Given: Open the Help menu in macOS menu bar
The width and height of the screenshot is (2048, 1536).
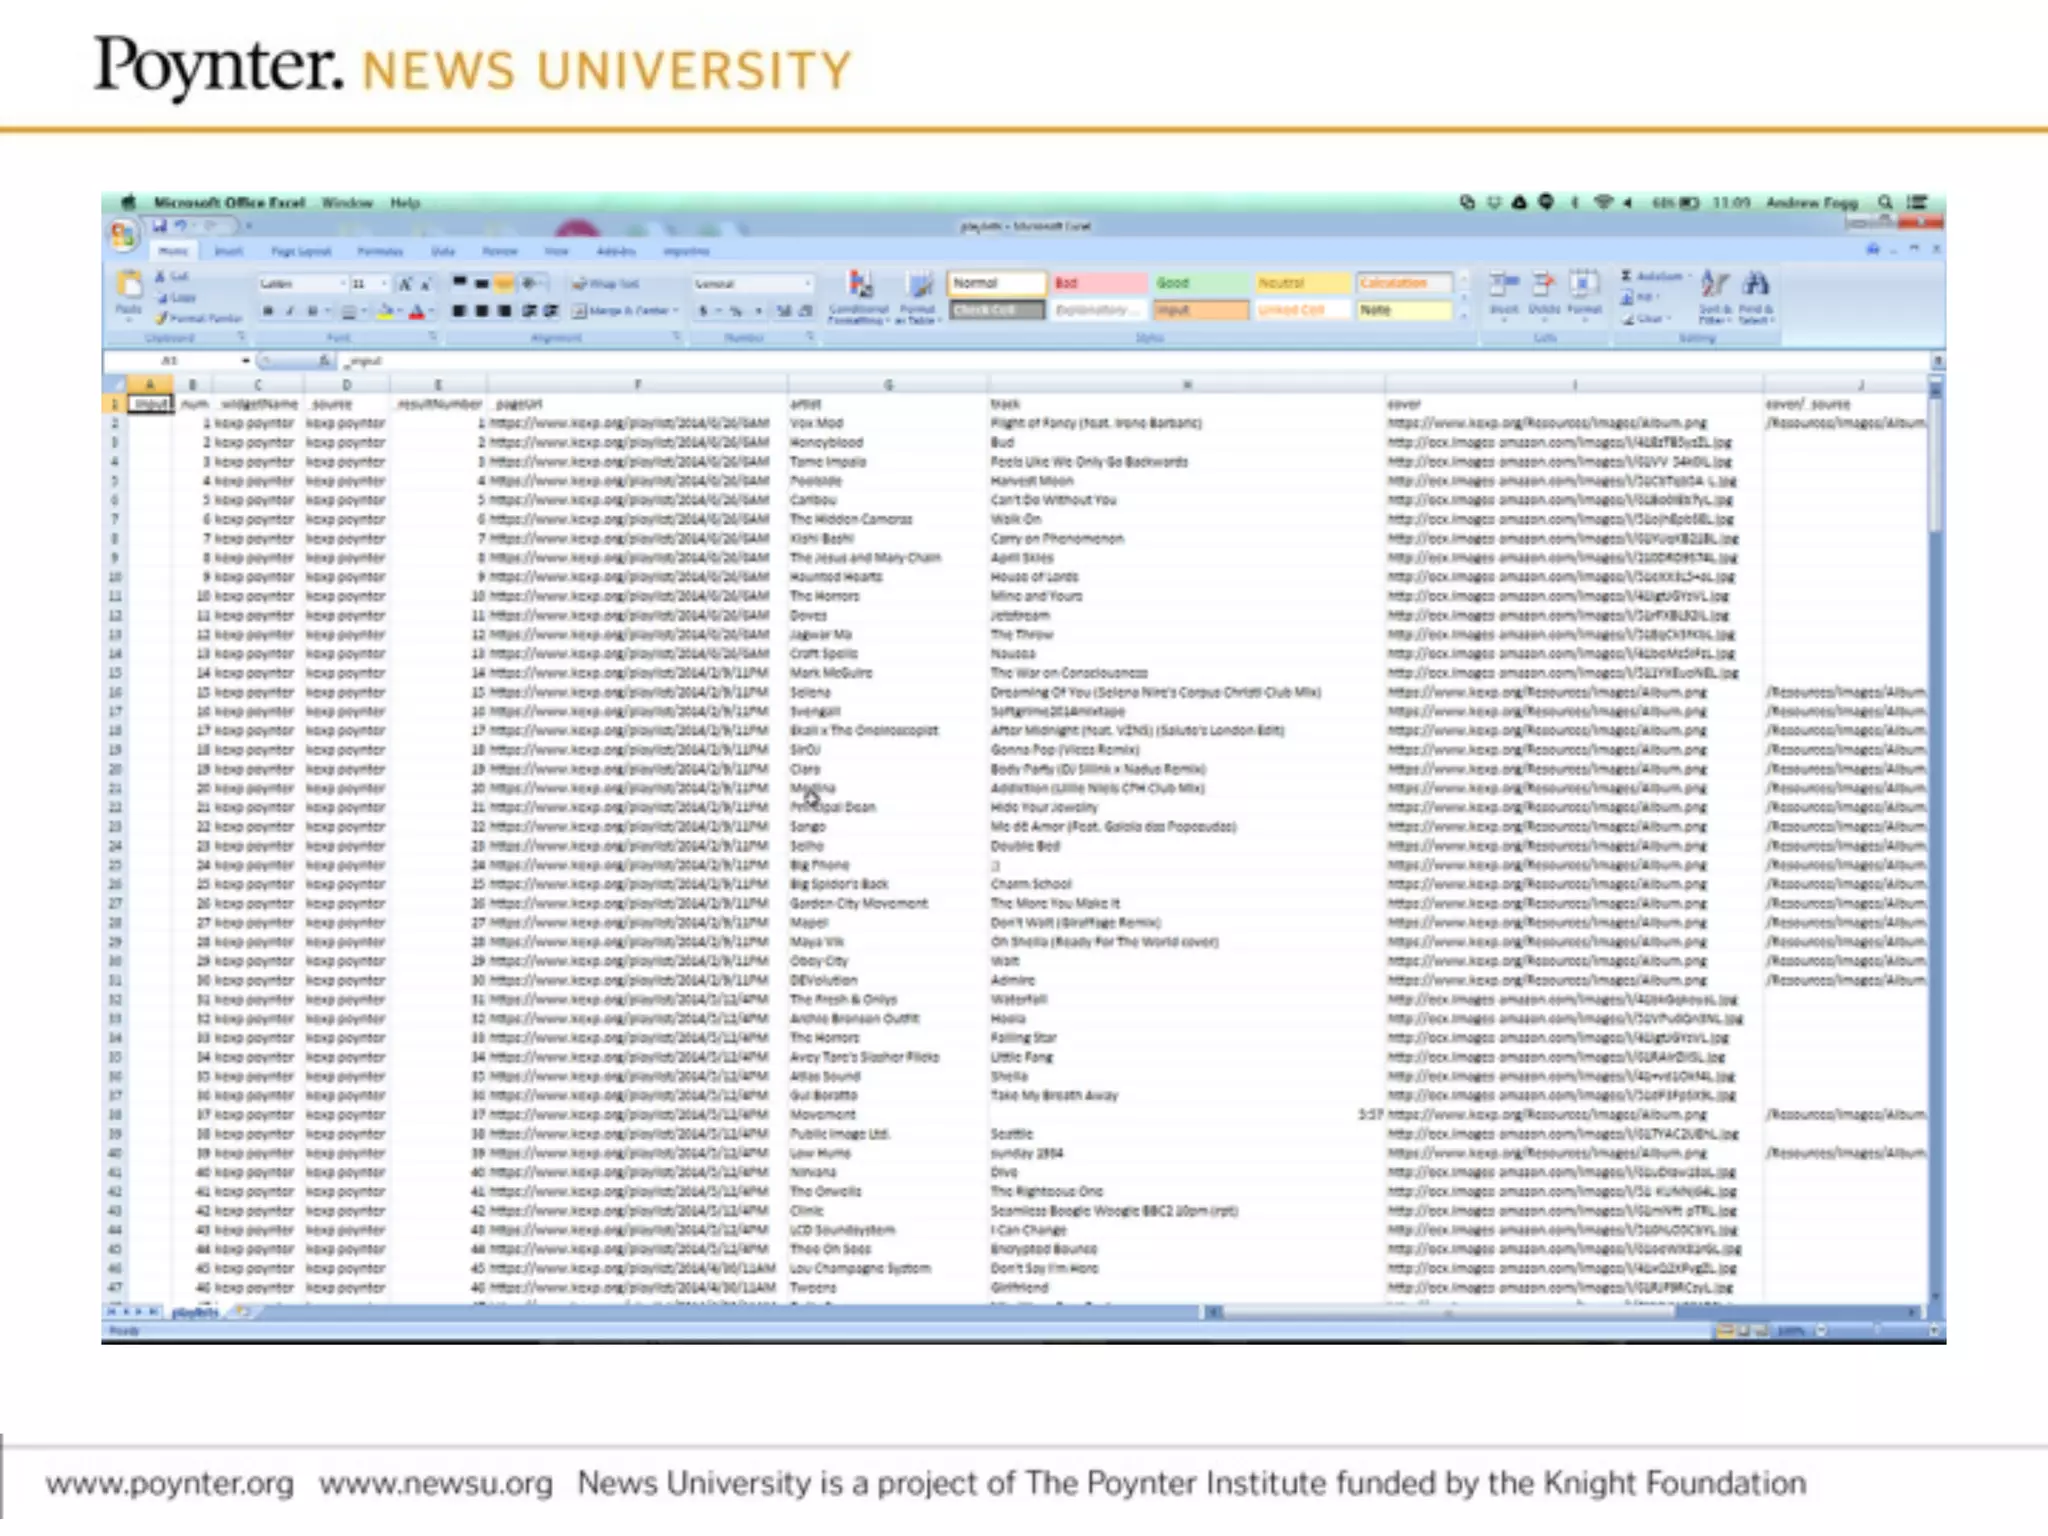Looking at the screenshot, I should [x=405, y=203].
